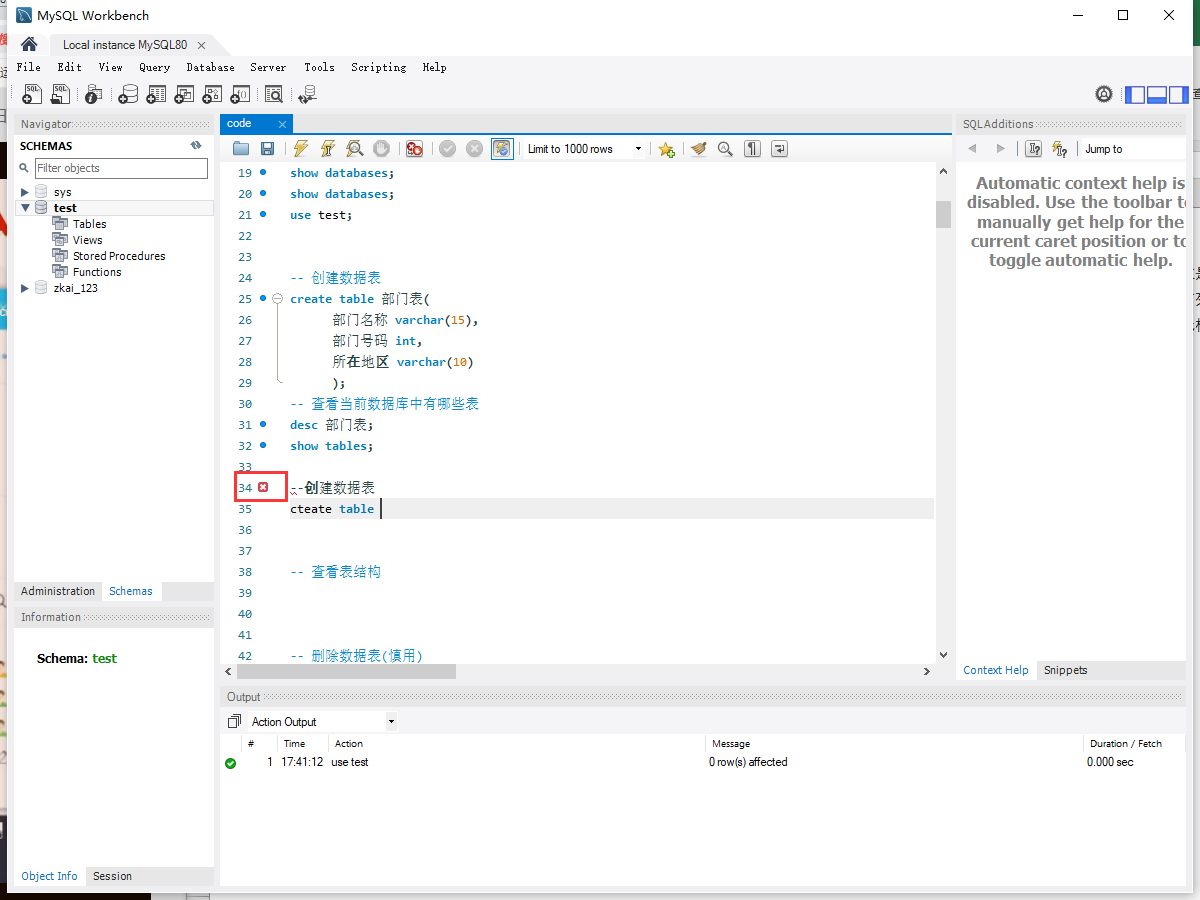Toggle invisible characters display
The image size is (1200, 900).
pos(752,149)
